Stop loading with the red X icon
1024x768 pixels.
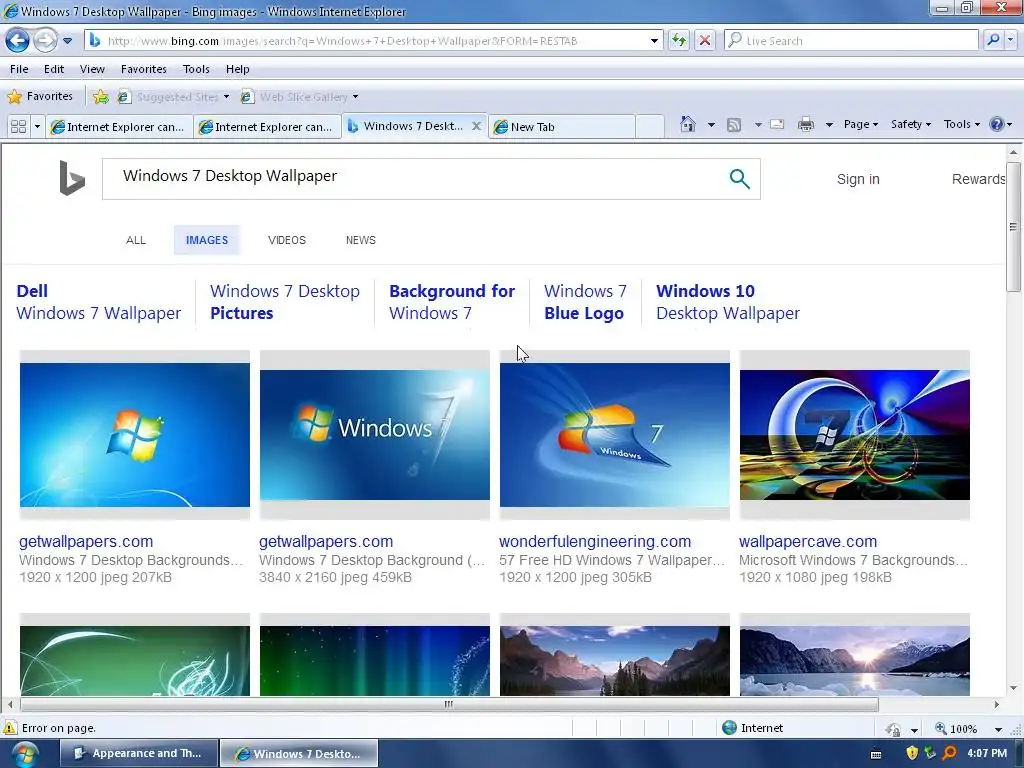(705, 40)
